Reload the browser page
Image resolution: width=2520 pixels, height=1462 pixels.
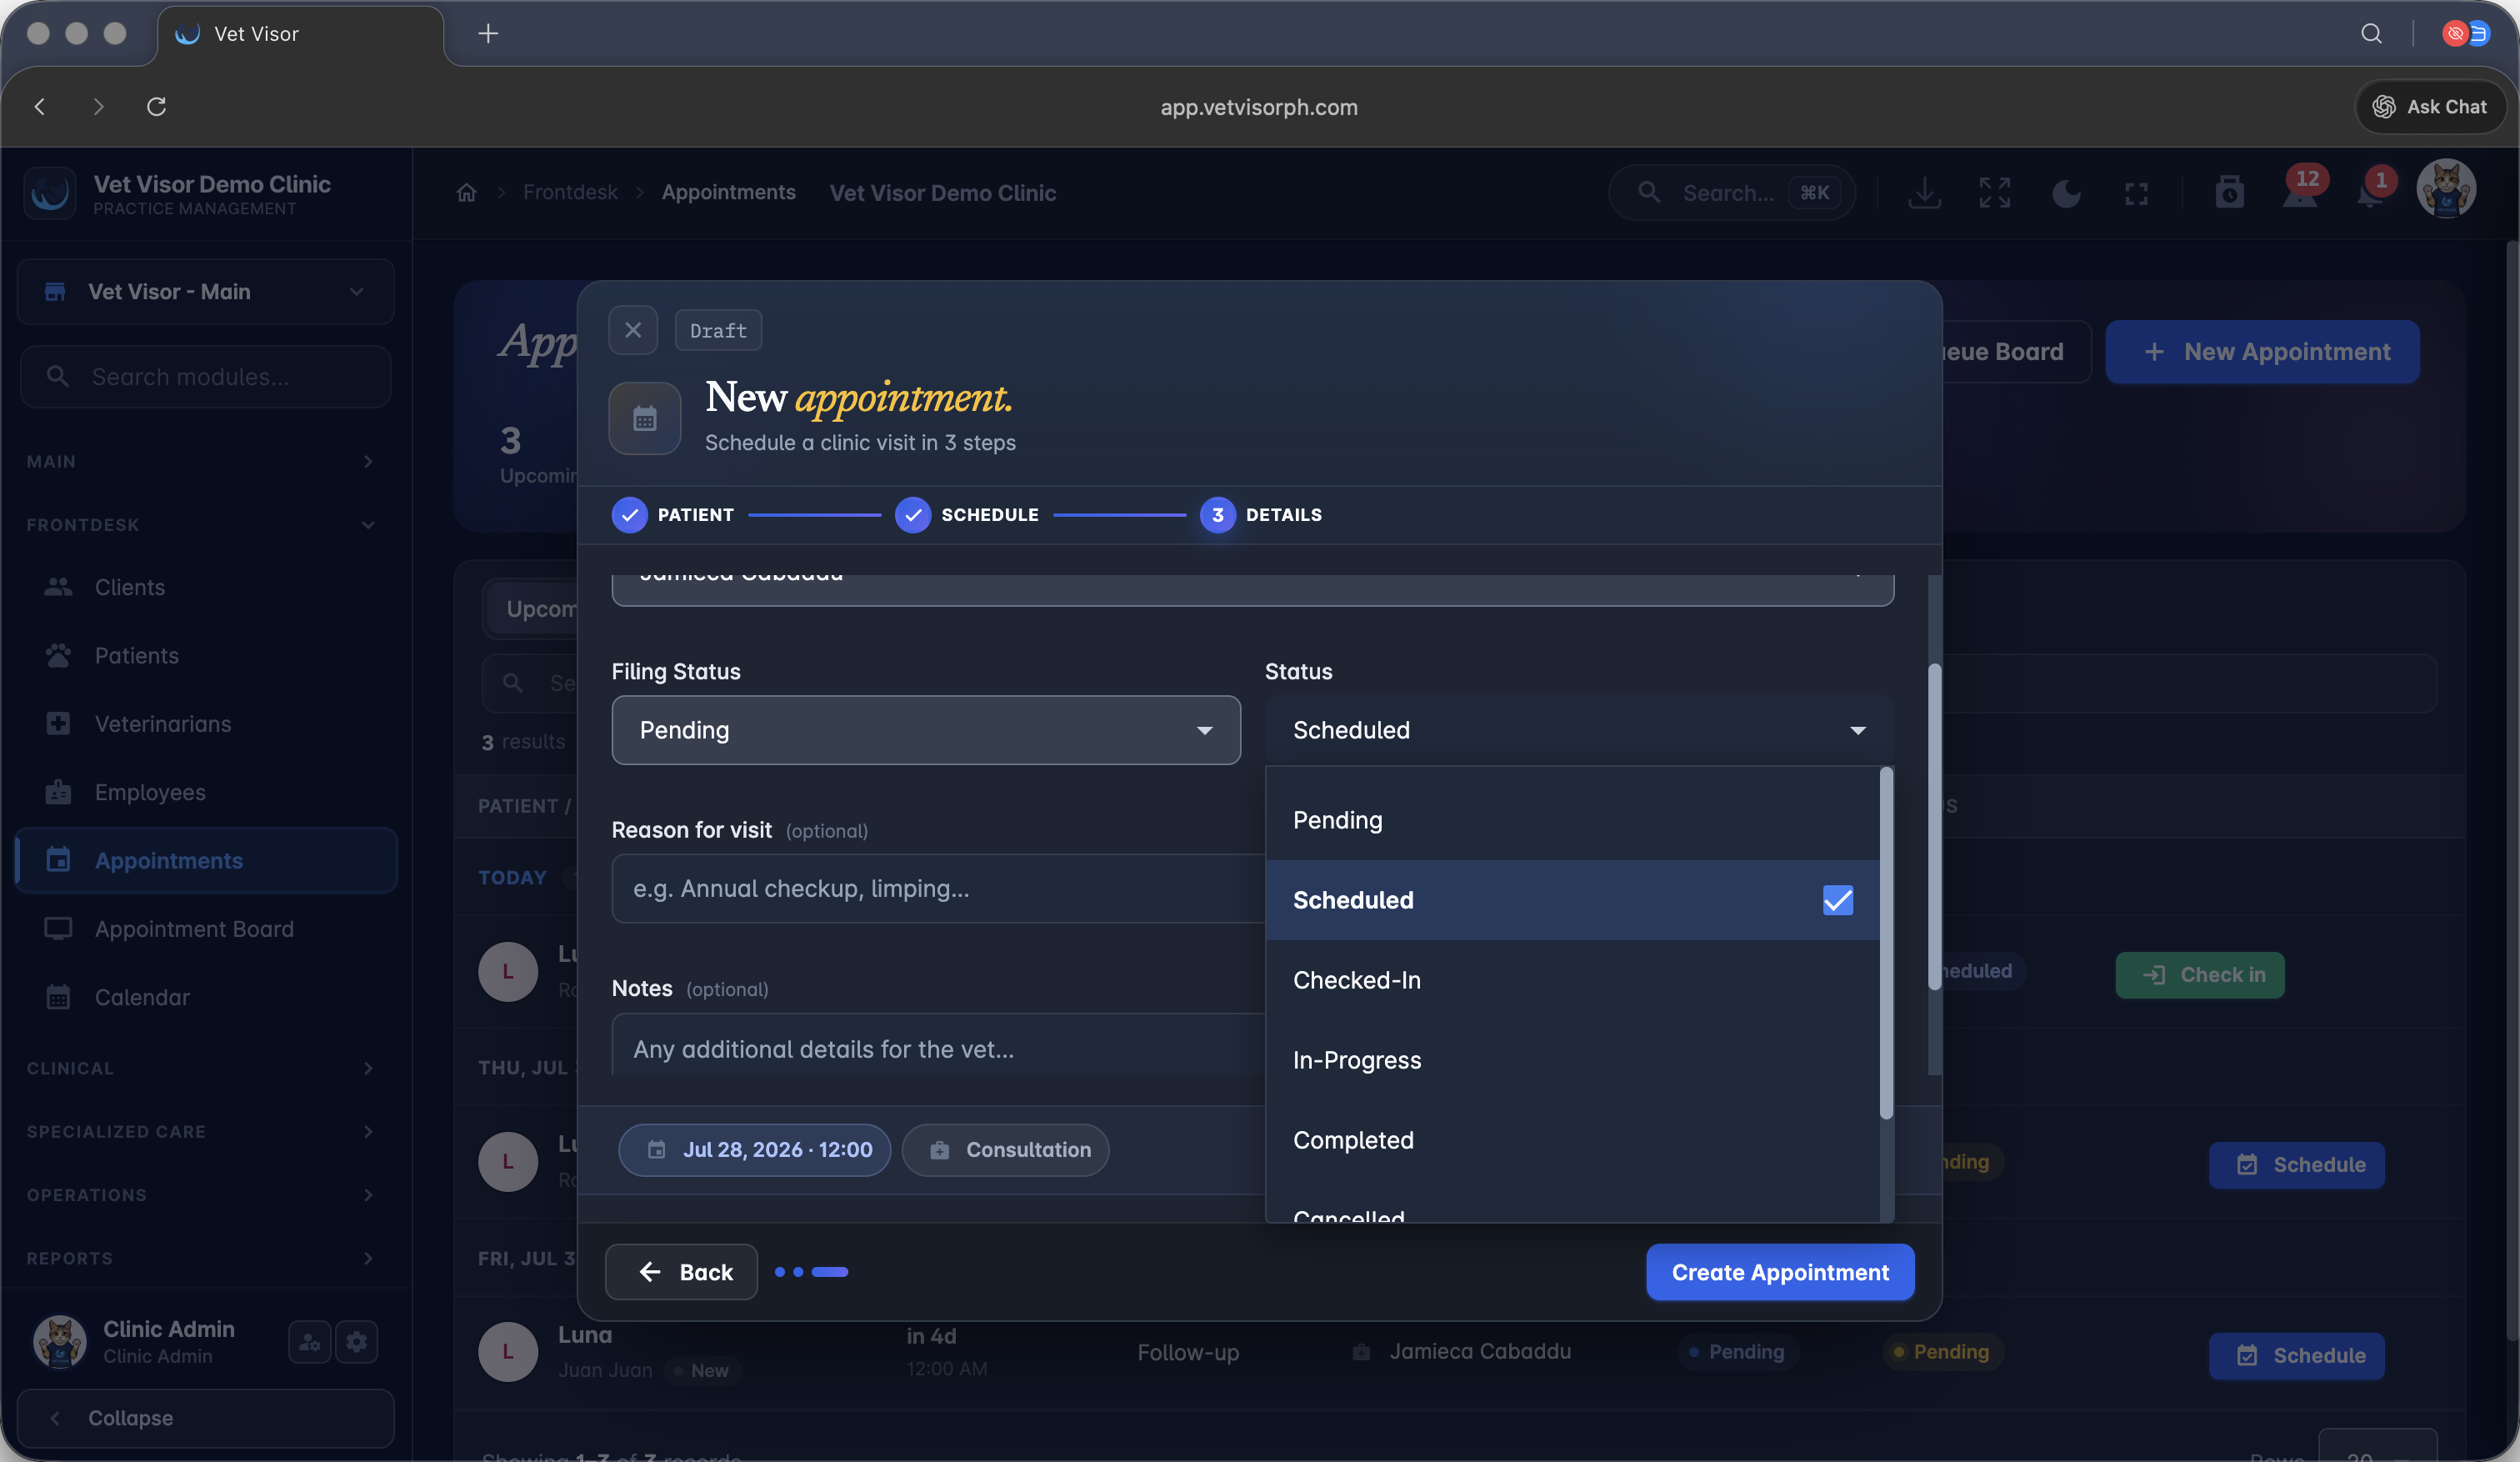point(156,107)
